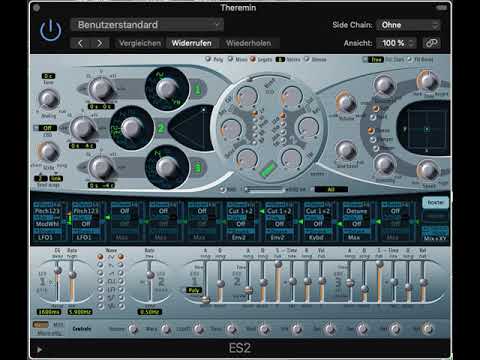This screenshot has width=480, height=360.
Task: Click the link icon next to Ansicht
Action: (431, 43)
